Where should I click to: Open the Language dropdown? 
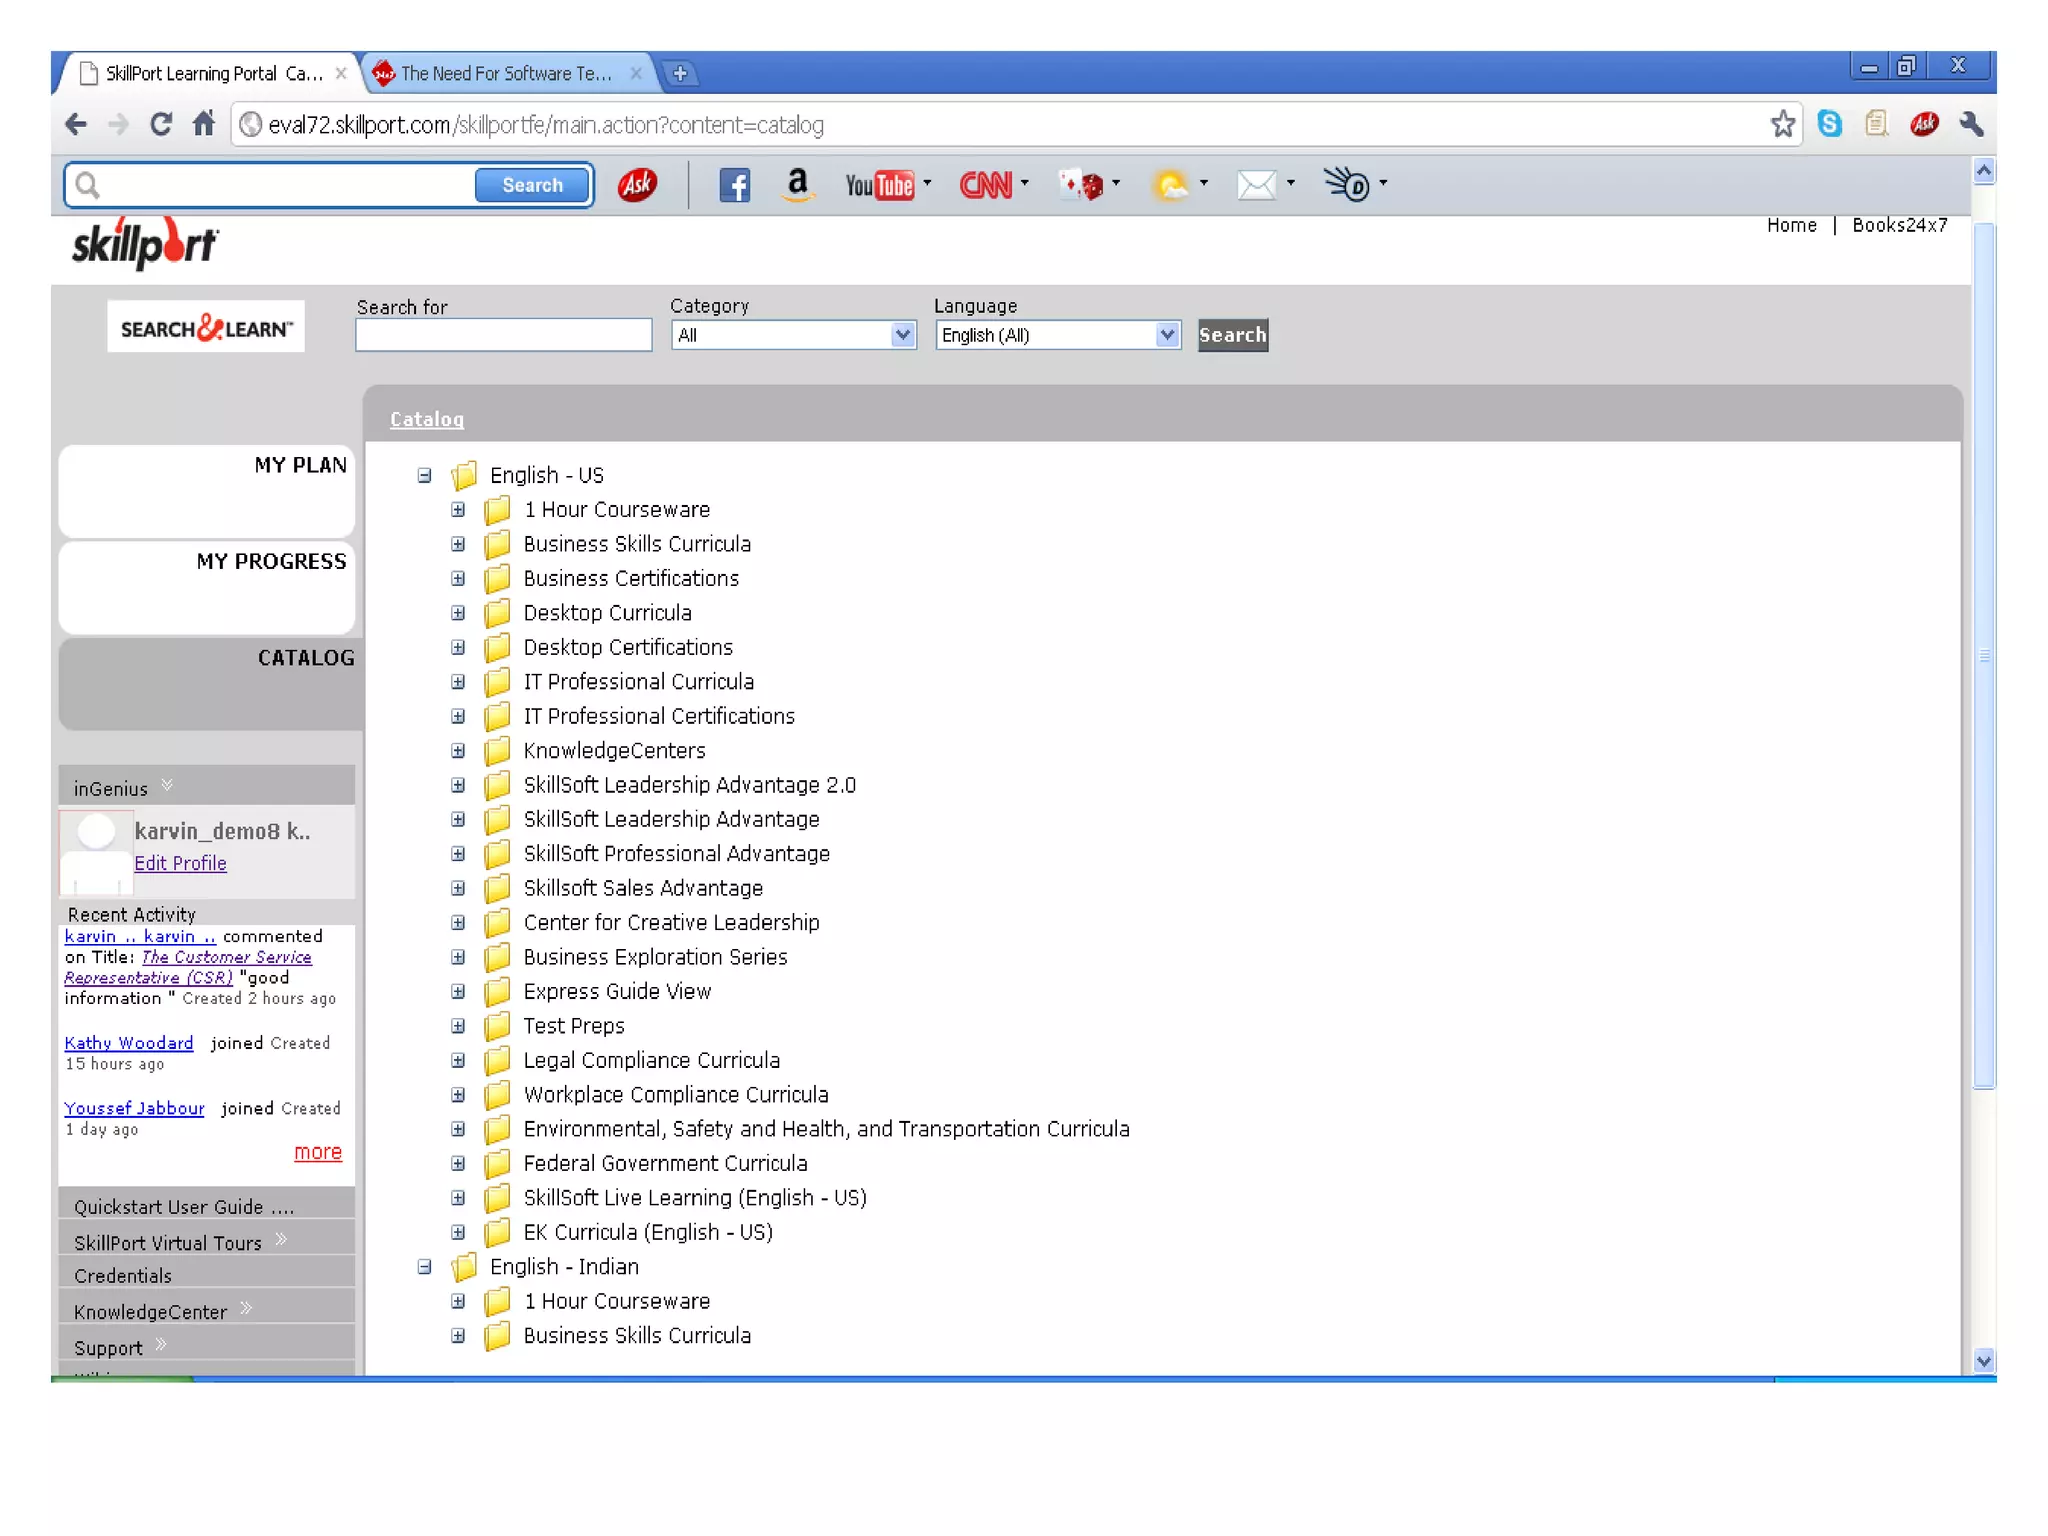coord(1057,335)
